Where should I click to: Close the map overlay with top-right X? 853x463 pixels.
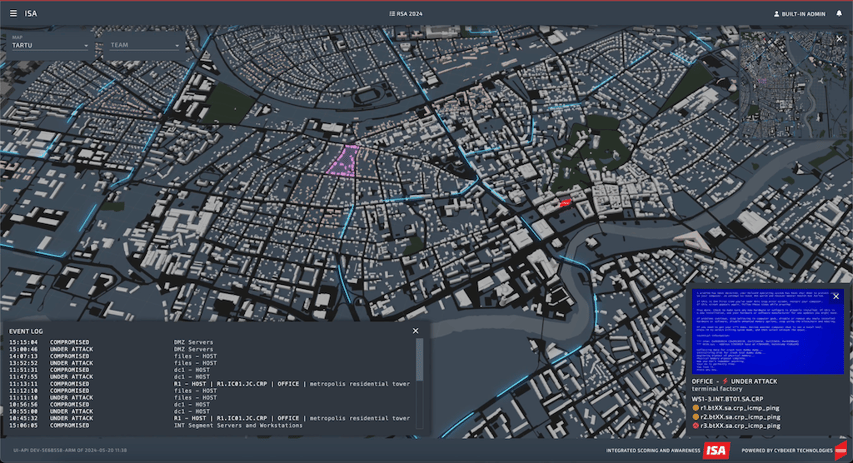pos(839,39)
